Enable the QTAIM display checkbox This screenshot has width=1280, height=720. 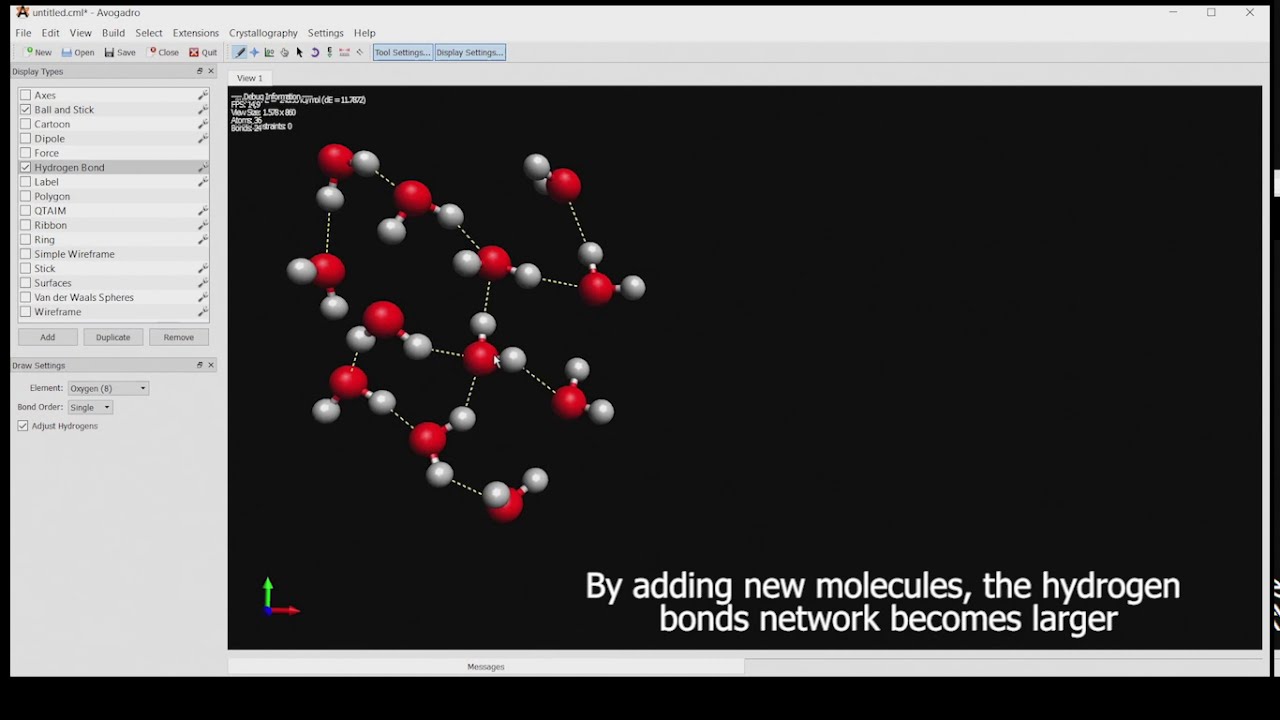tap(26, 211)
